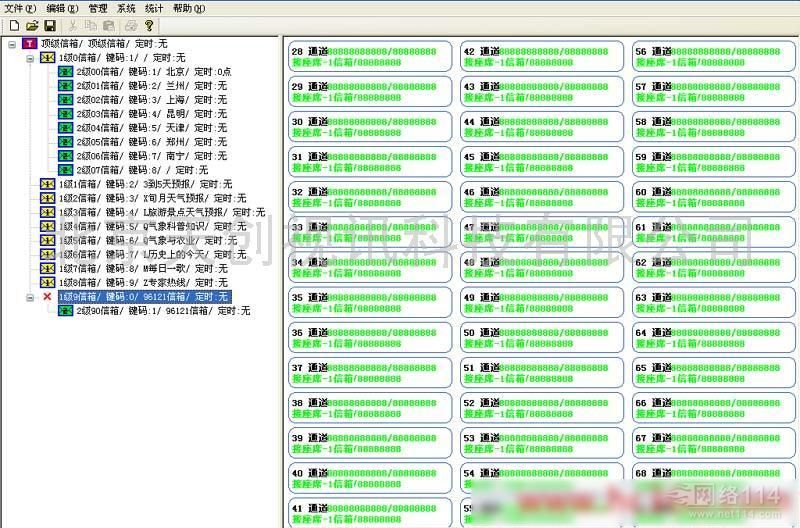Image resolution: width=800 pixels, height=528 pixels.
Task: Collapse the 顶级信箱 root tree node
Action: 11,44
